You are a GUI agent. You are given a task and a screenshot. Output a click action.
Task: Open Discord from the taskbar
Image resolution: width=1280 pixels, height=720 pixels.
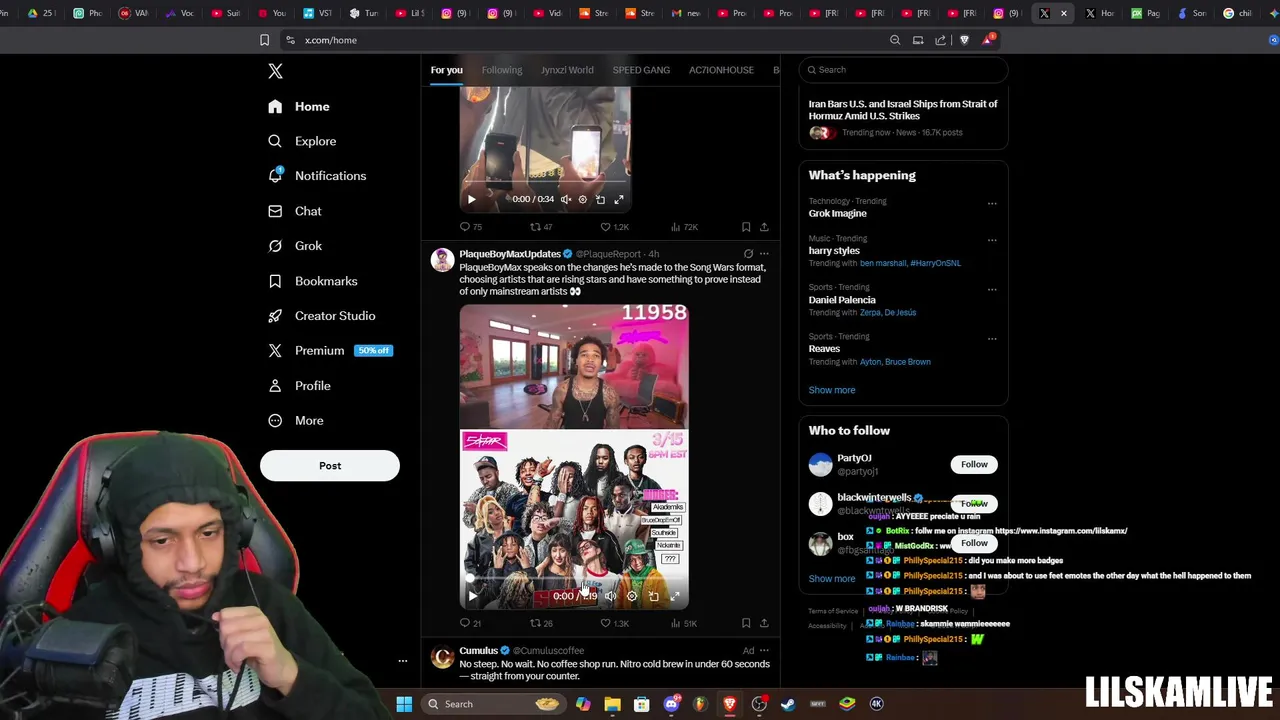pos(671,704)
